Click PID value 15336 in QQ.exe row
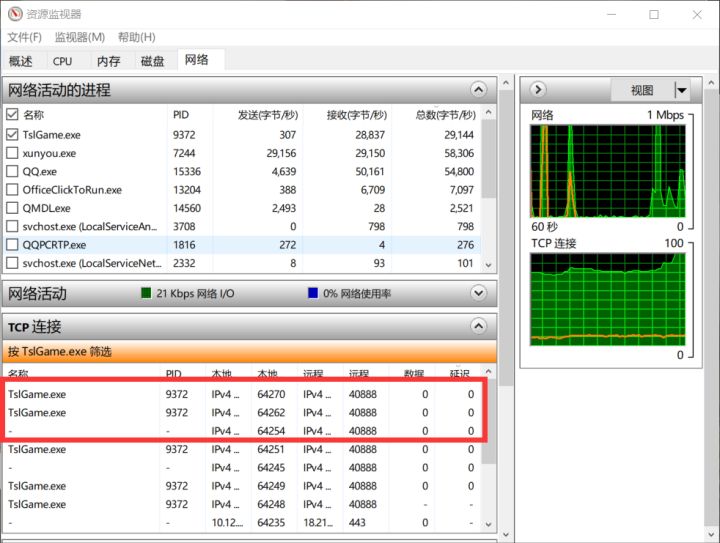Image resolution: width=720 pixels, height=543 pixels. [187, 172]
